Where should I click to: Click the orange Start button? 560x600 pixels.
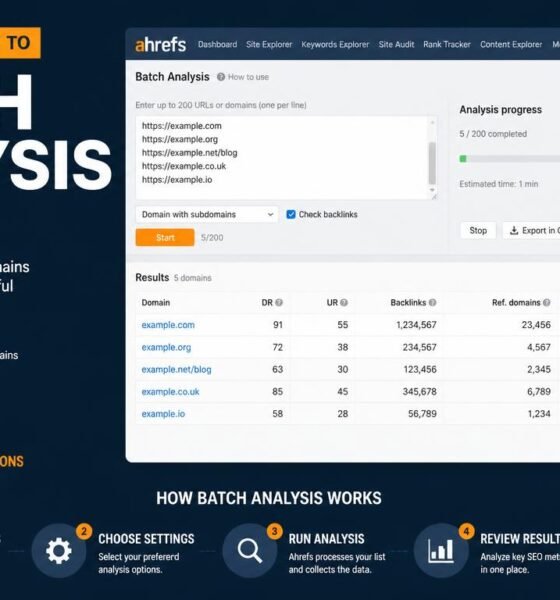pos(165,238)
